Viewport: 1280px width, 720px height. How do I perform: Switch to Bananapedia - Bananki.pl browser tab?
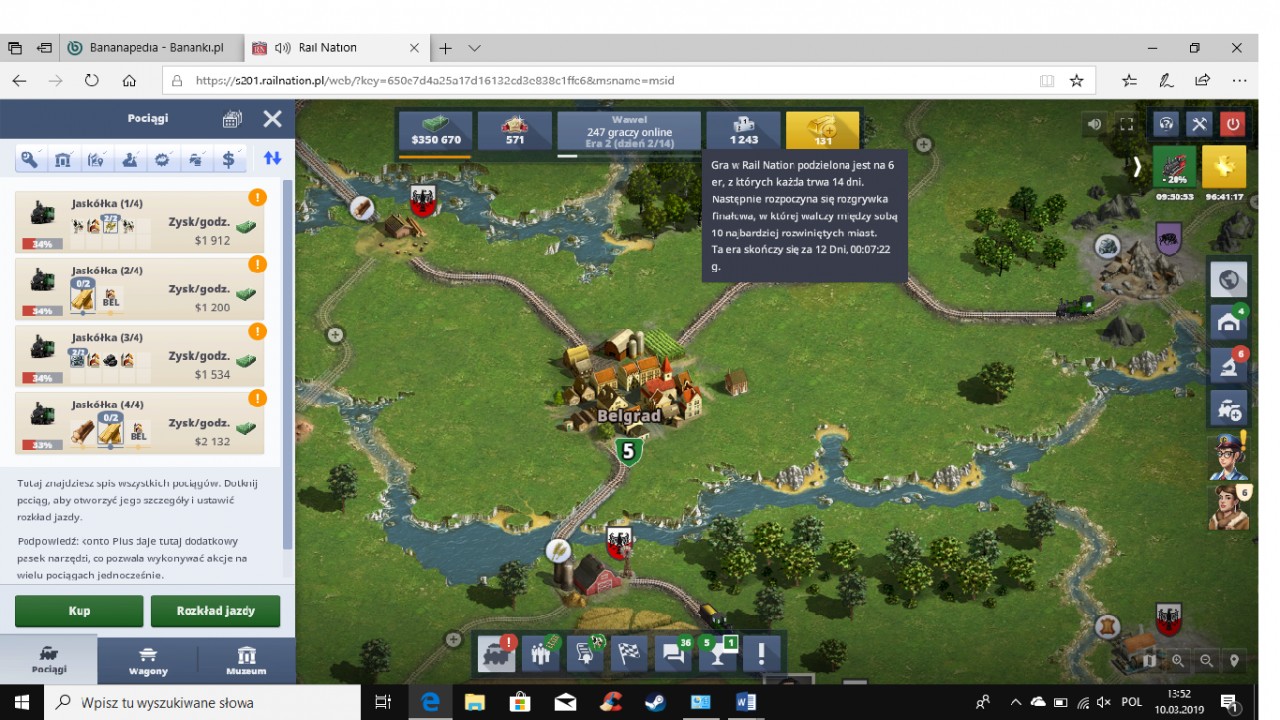150,47
